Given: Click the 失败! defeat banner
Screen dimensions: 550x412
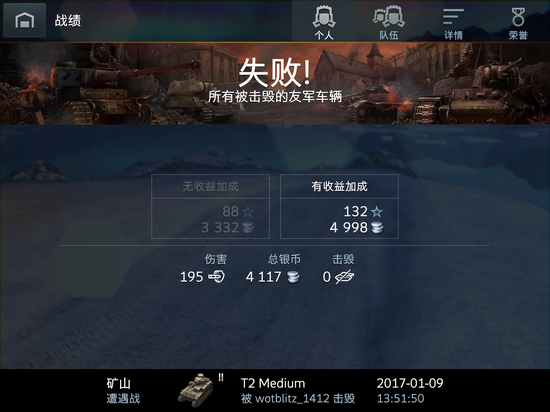Looking at the screenshot, I should tap(275, 73).
